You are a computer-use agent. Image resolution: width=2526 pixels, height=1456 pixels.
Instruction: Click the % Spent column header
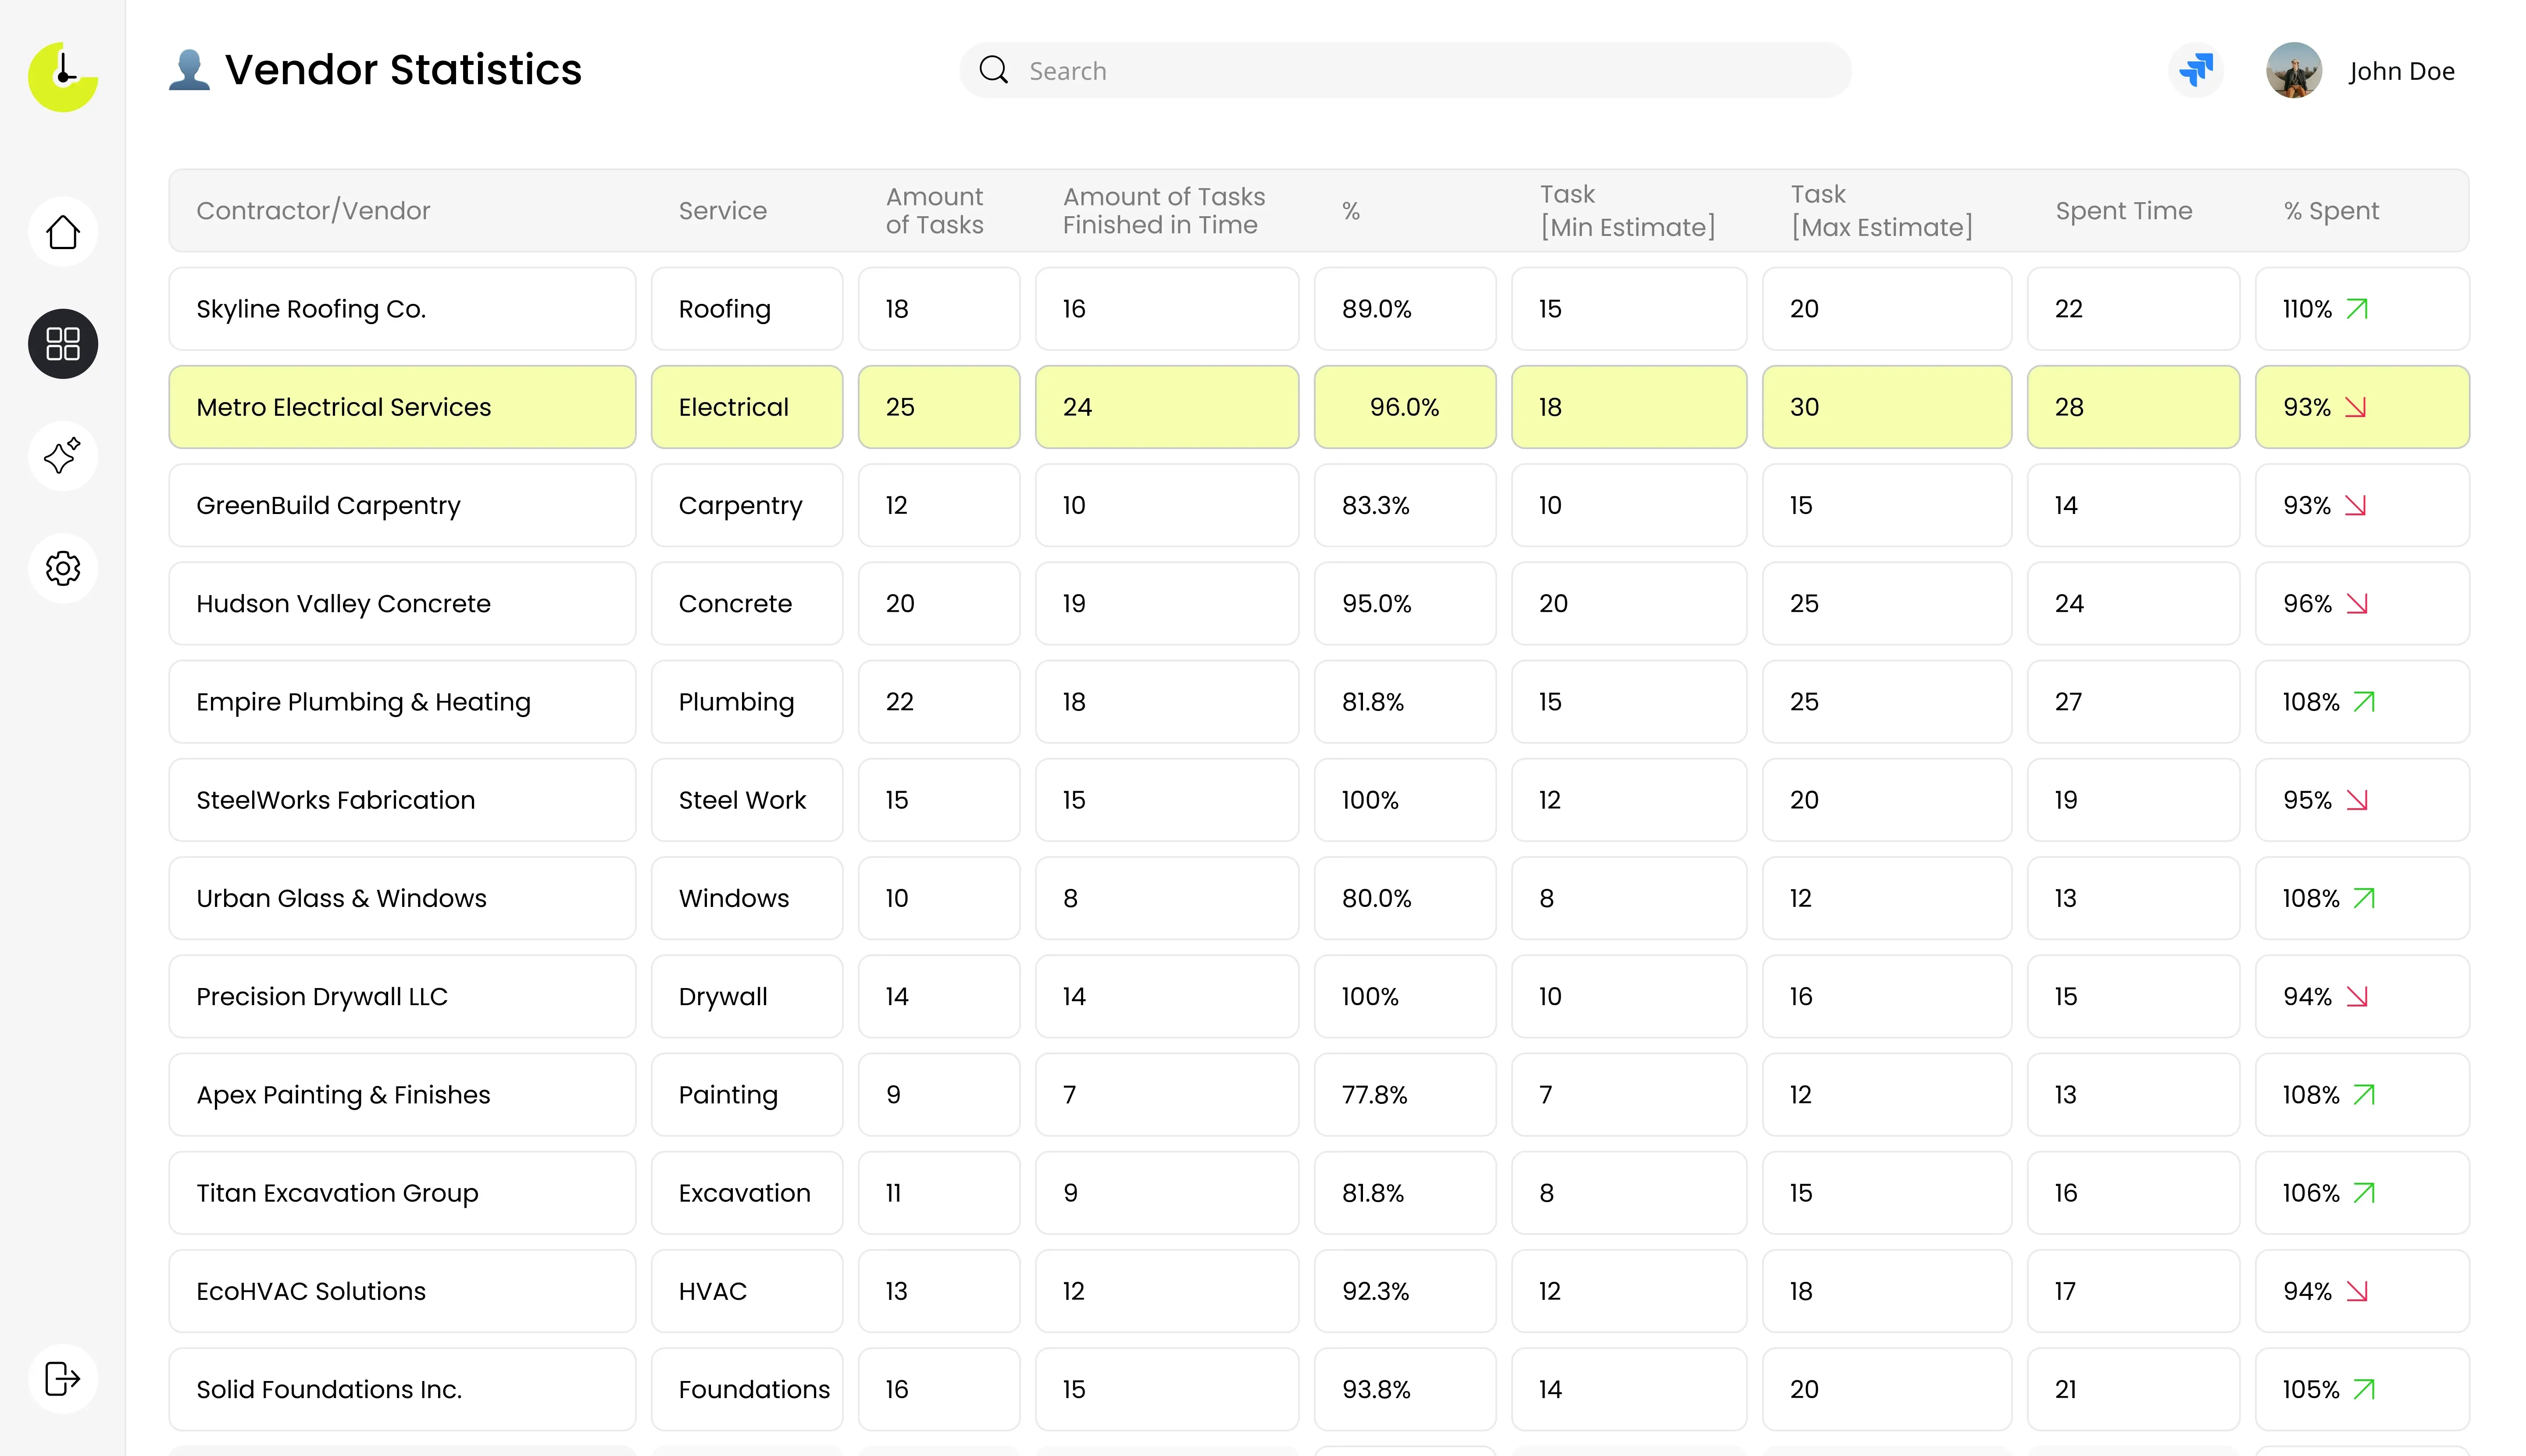[2331, 211]
